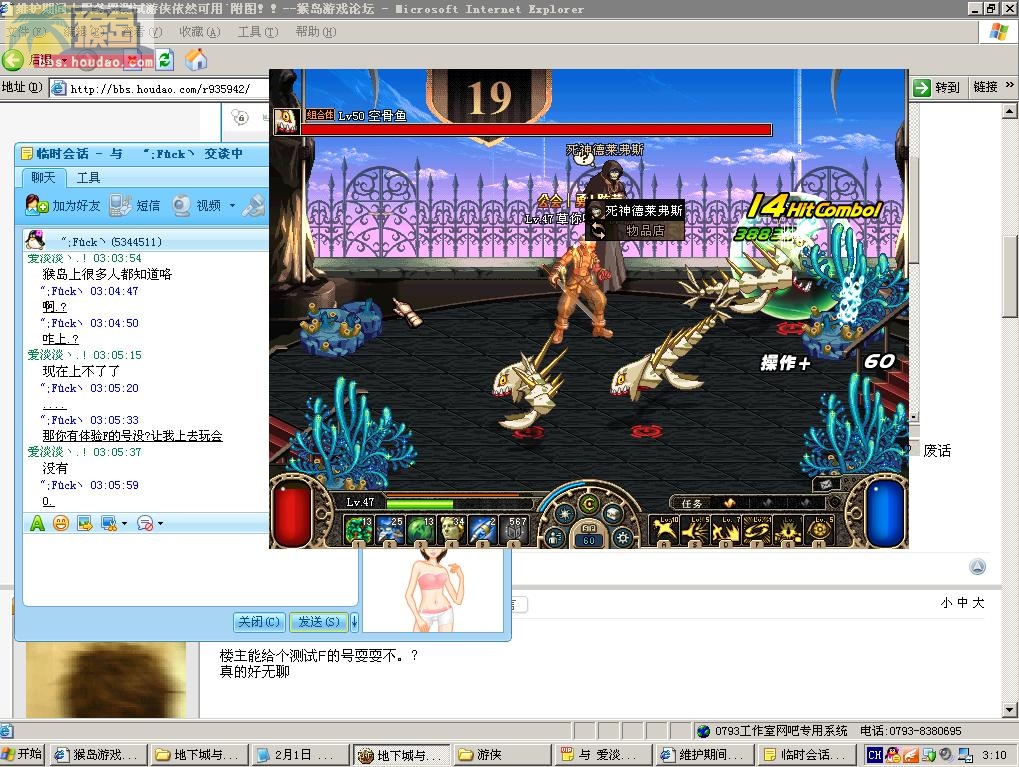Switch to the 聊天 chat tab

(44, 177)
